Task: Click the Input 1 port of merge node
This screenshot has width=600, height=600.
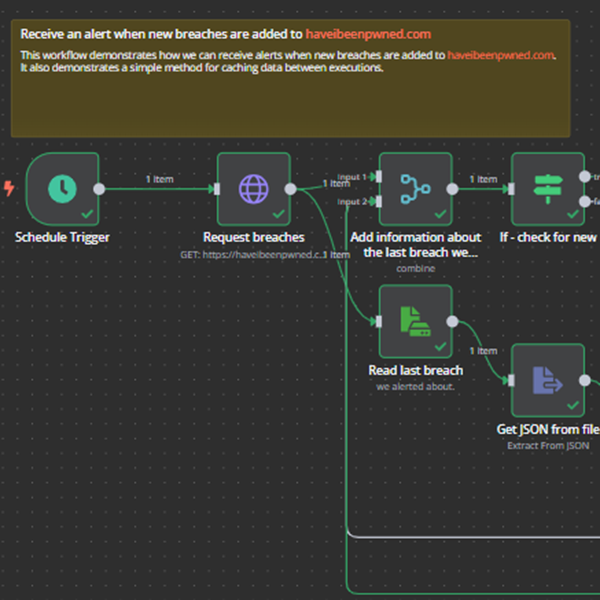Action: coord(379,176)
